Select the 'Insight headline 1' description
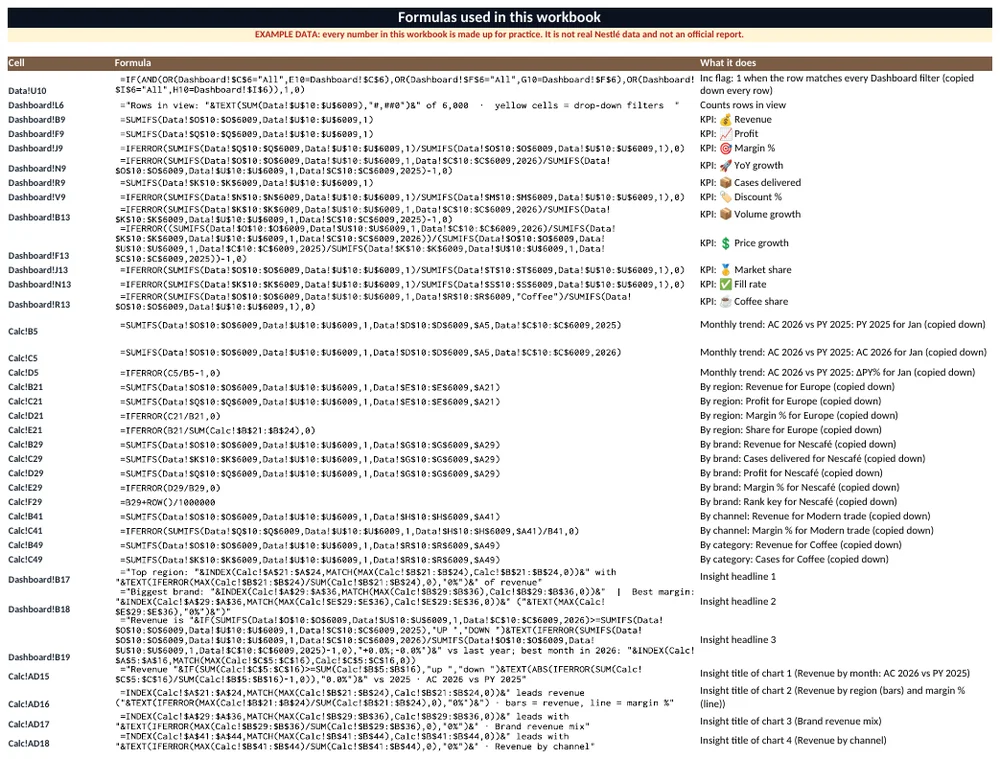 click(x=738, y=577)
